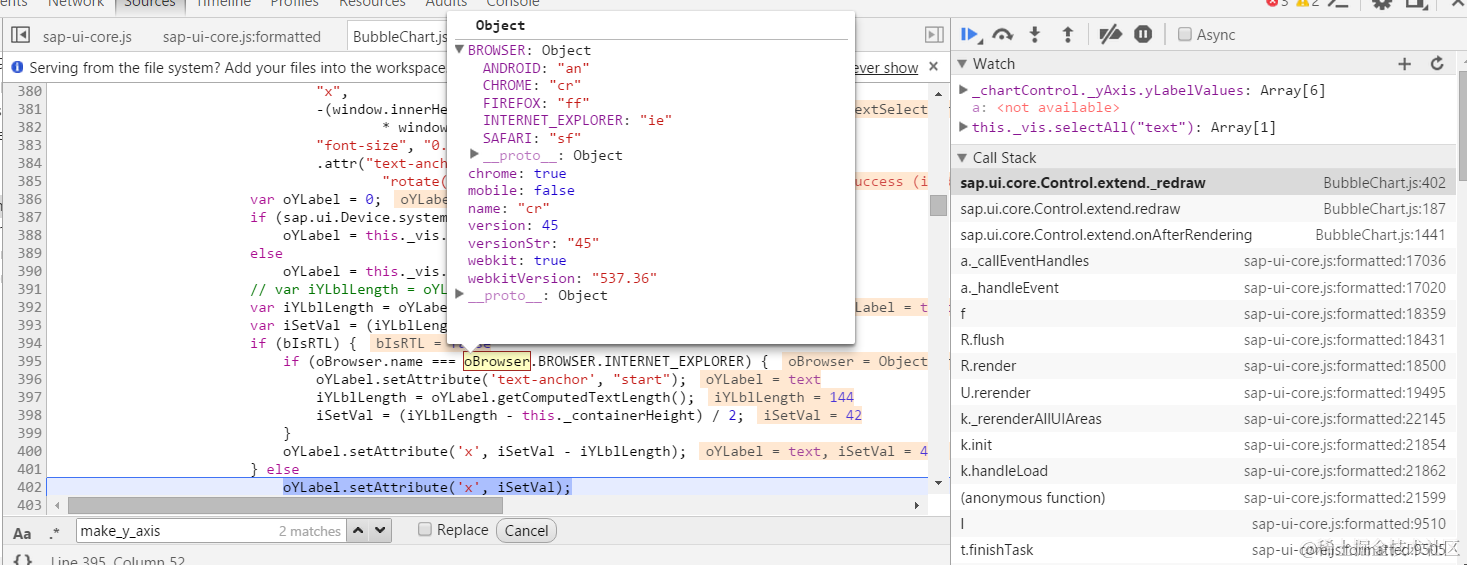Set a breakpoint on line 395 gutter

pos(29,361)
